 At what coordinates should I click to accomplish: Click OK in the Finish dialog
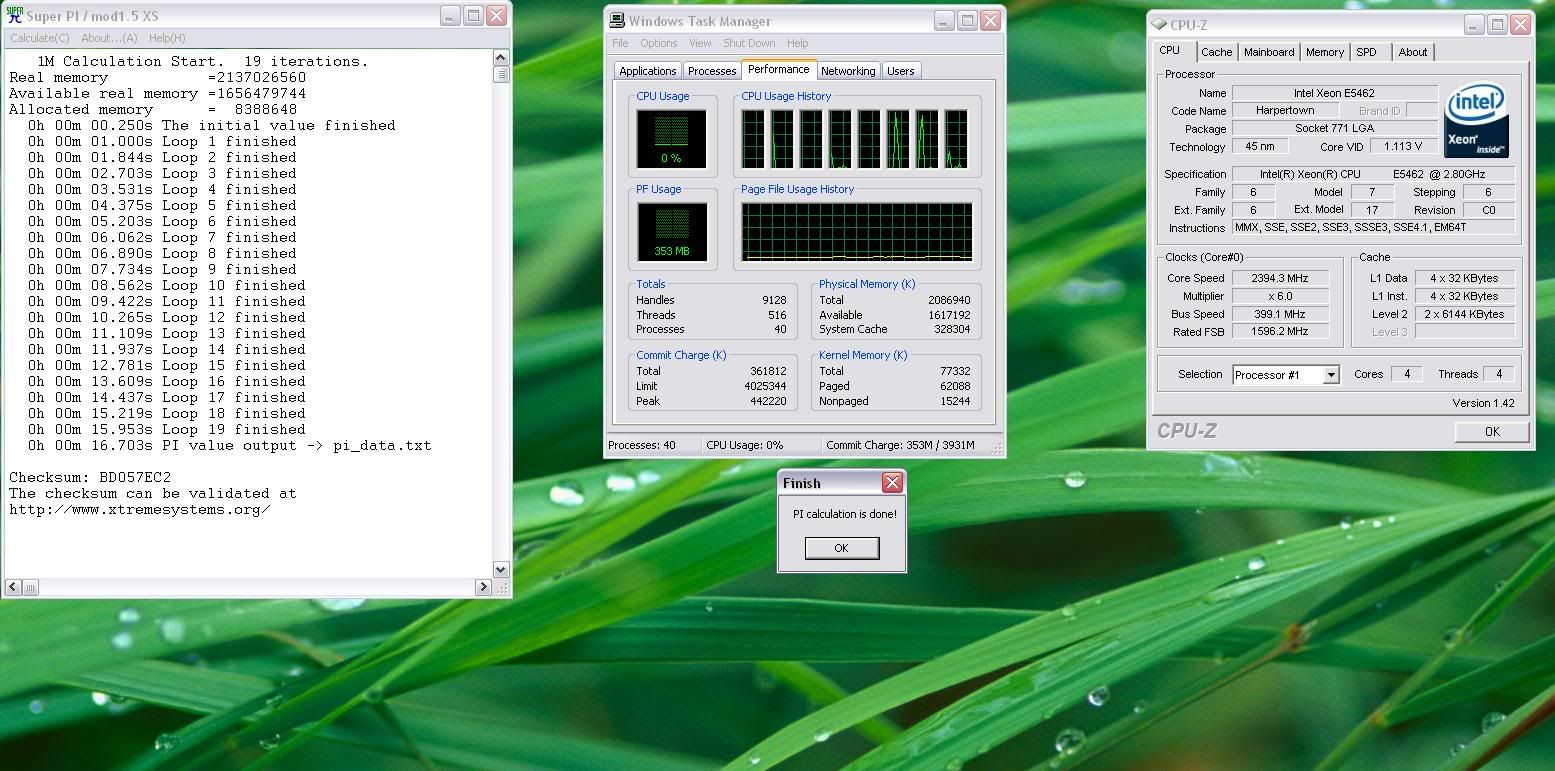(841, 548)
